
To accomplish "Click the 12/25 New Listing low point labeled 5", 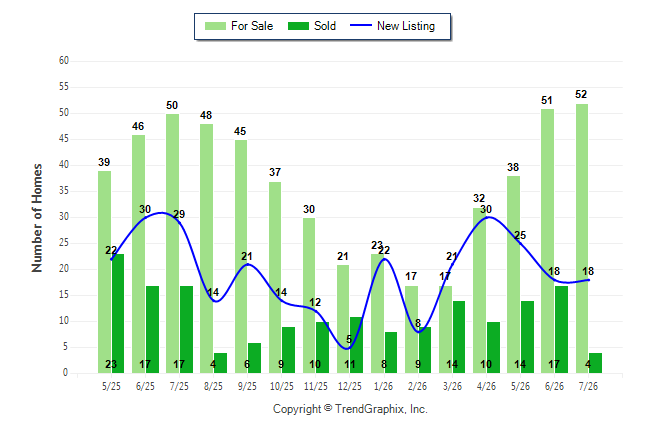I will [347, 349].
